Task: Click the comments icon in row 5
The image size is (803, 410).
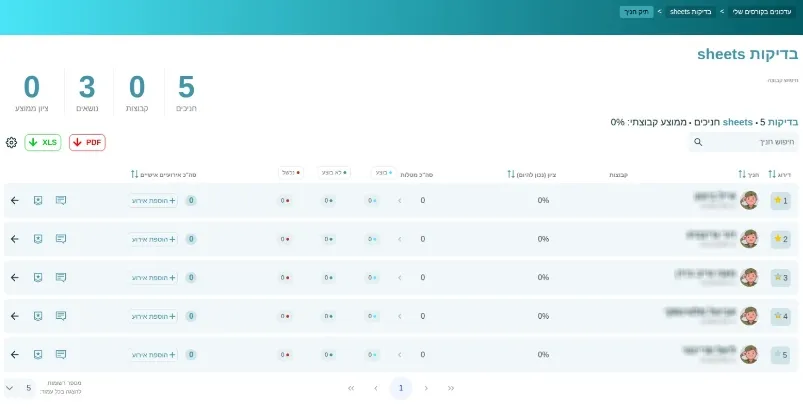Action: [61, 354]
